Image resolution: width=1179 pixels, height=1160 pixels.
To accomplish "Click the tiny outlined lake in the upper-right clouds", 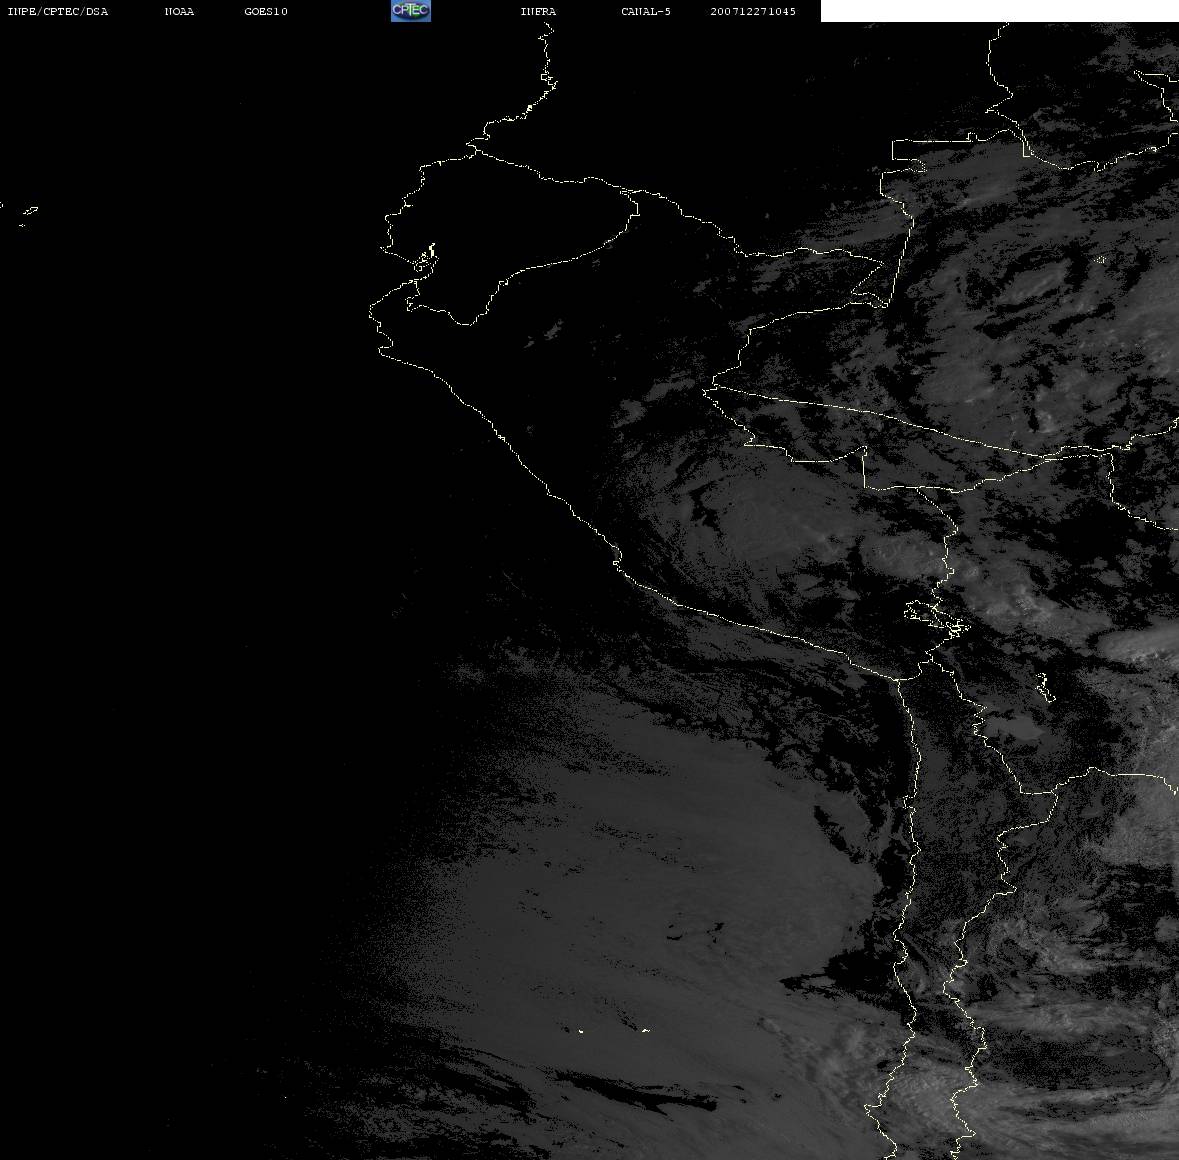I will (x=1100, y=261).
